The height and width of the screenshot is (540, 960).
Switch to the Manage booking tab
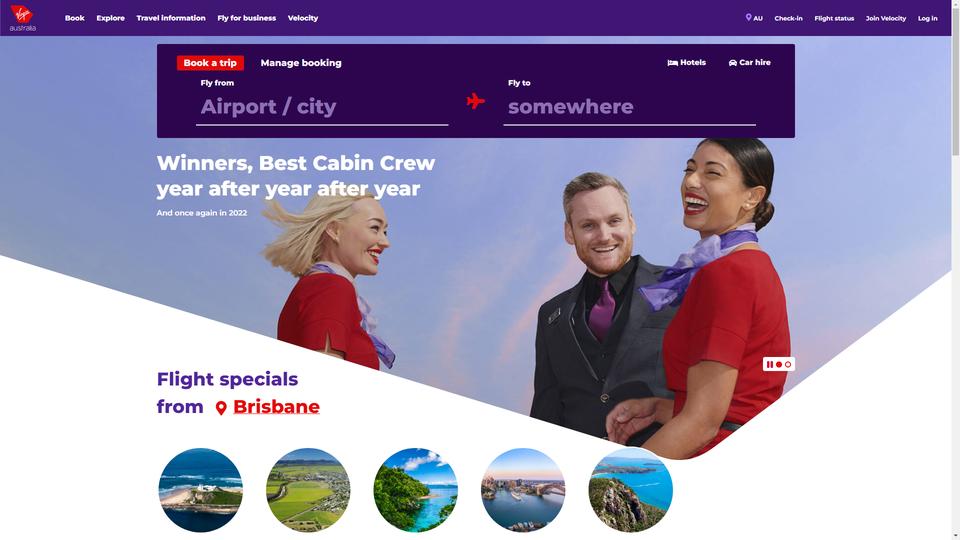tap(301, 62)
